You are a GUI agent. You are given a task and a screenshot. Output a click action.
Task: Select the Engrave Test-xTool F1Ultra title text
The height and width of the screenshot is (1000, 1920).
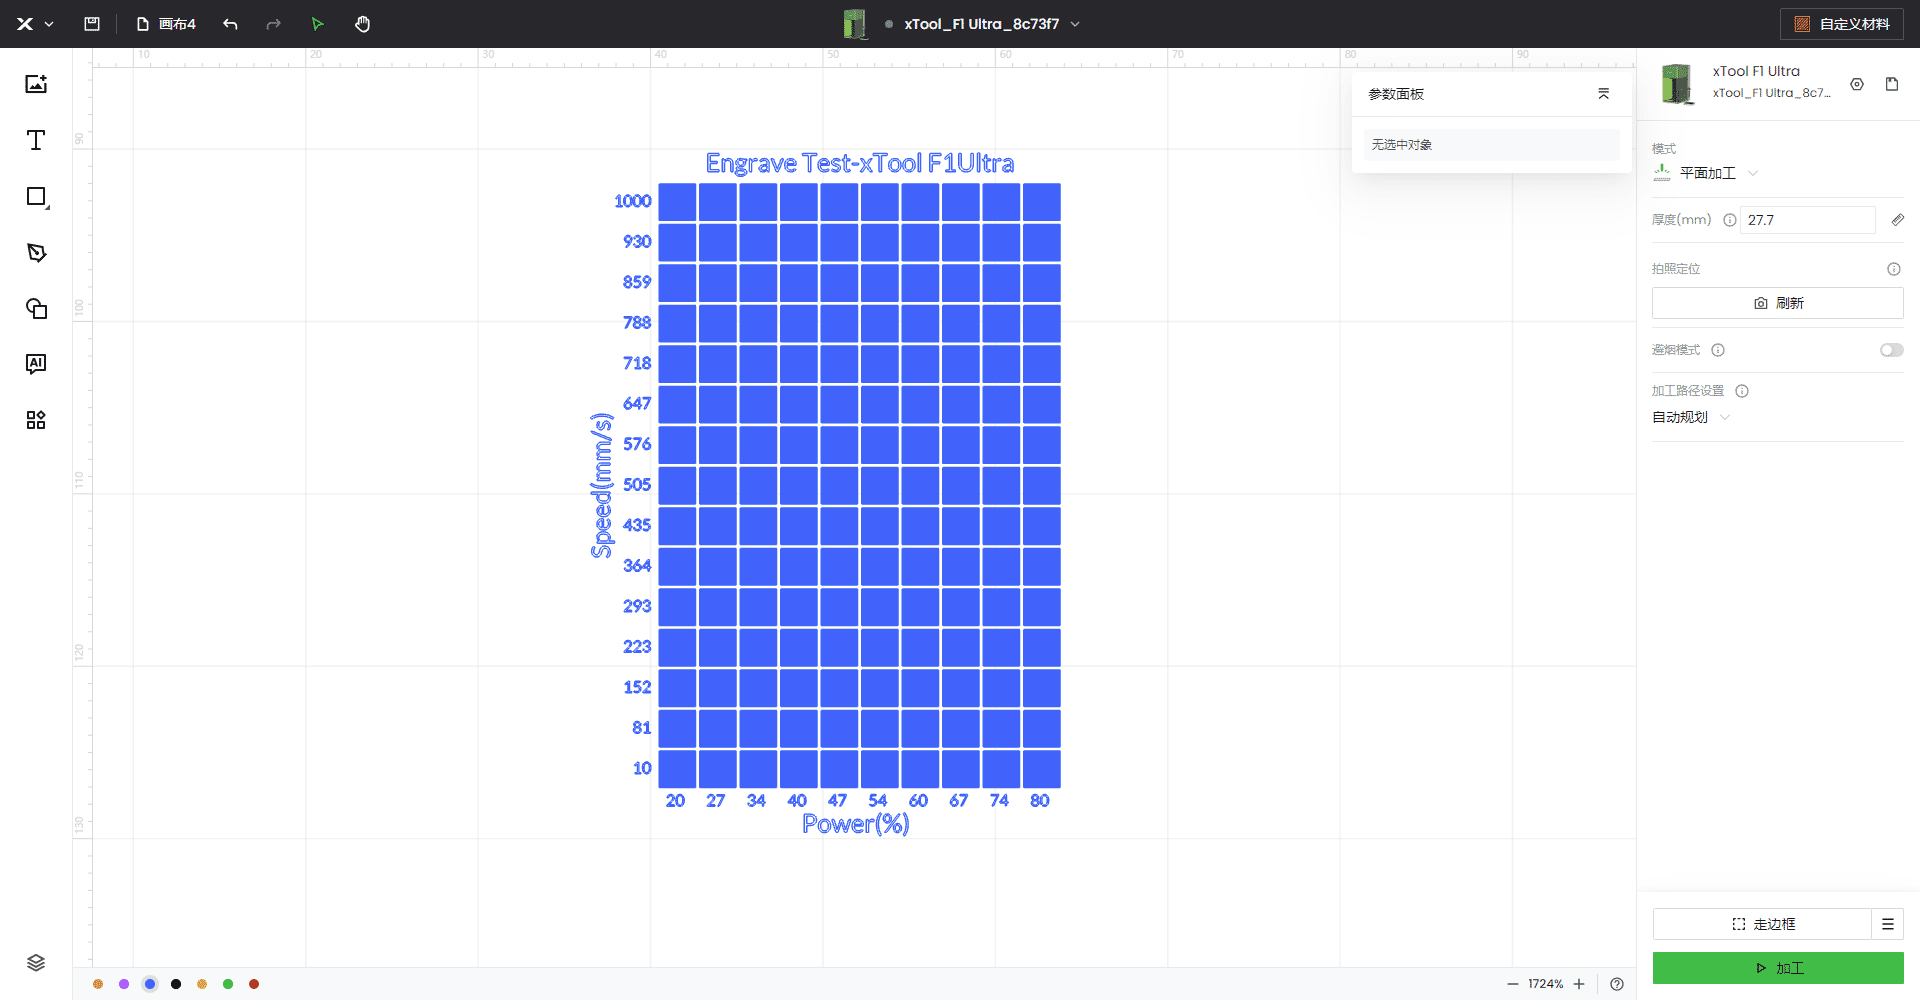860,163
